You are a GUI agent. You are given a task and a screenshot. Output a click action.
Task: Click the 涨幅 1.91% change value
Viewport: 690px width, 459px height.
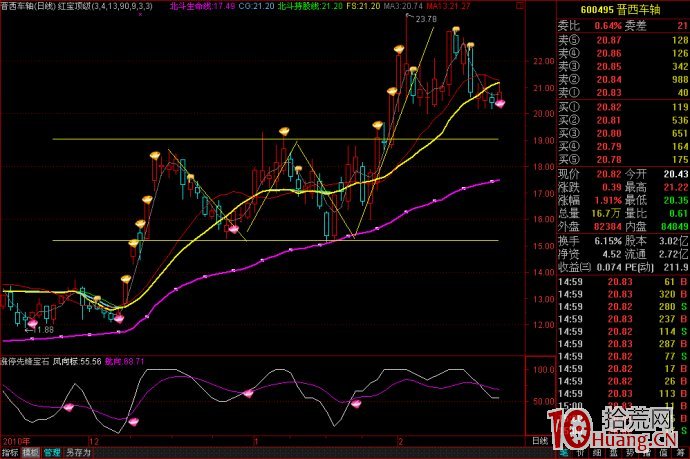(x=609, y=200)
